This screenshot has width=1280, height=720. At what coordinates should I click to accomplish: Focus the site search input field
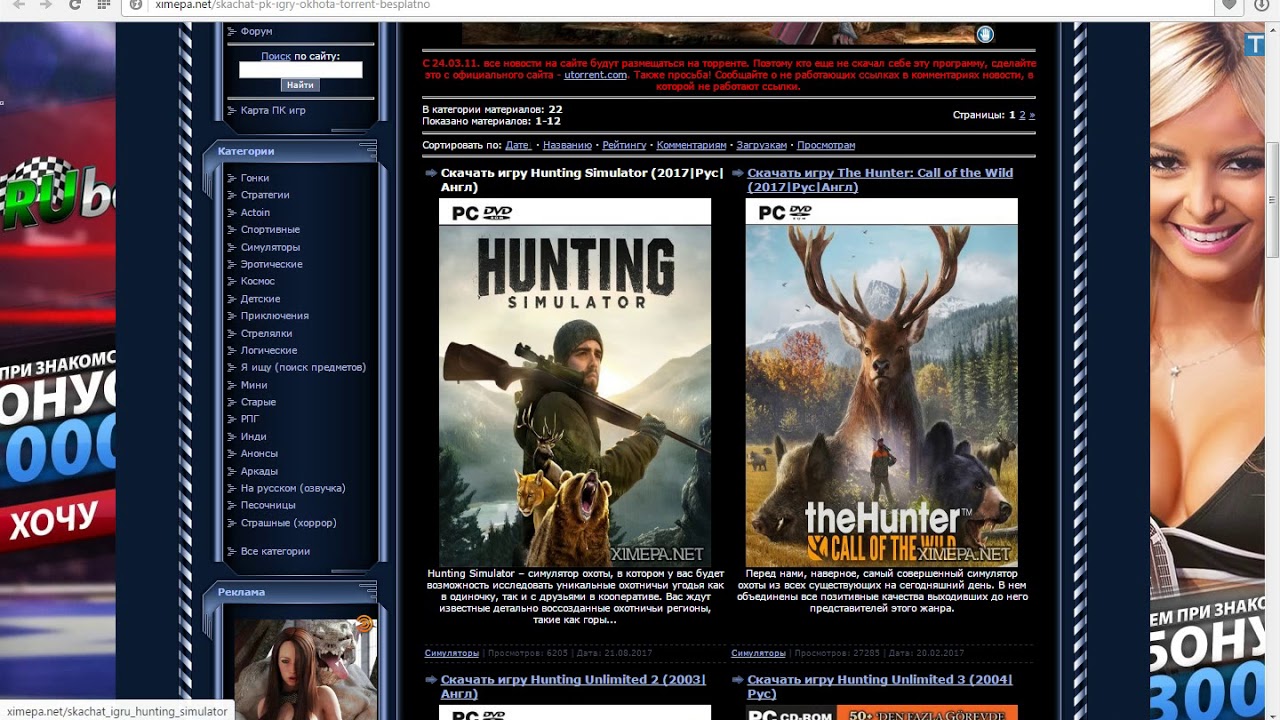[x=300, y=70]
